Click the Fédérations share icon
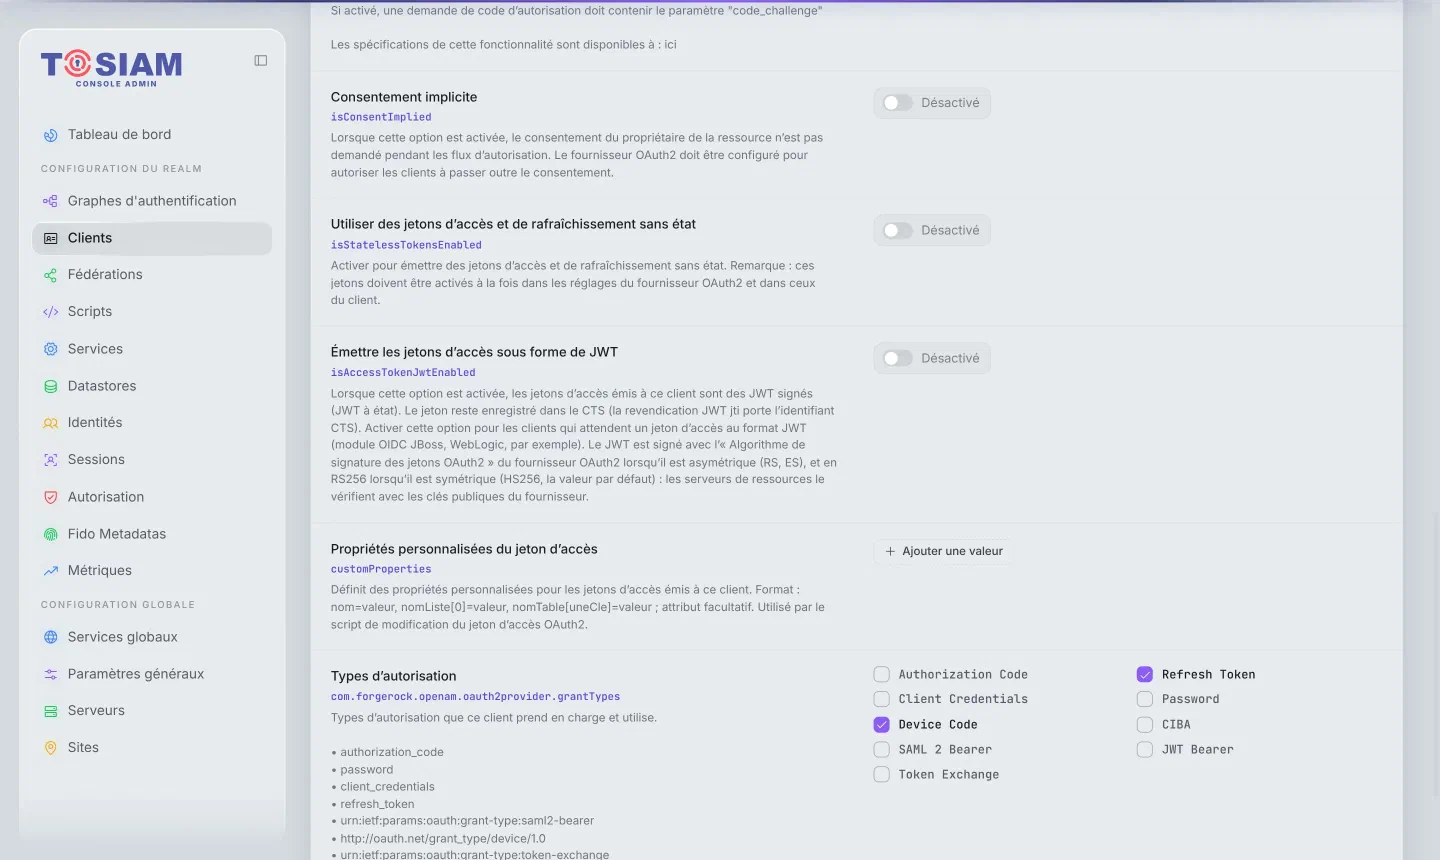 coord(51,275)
